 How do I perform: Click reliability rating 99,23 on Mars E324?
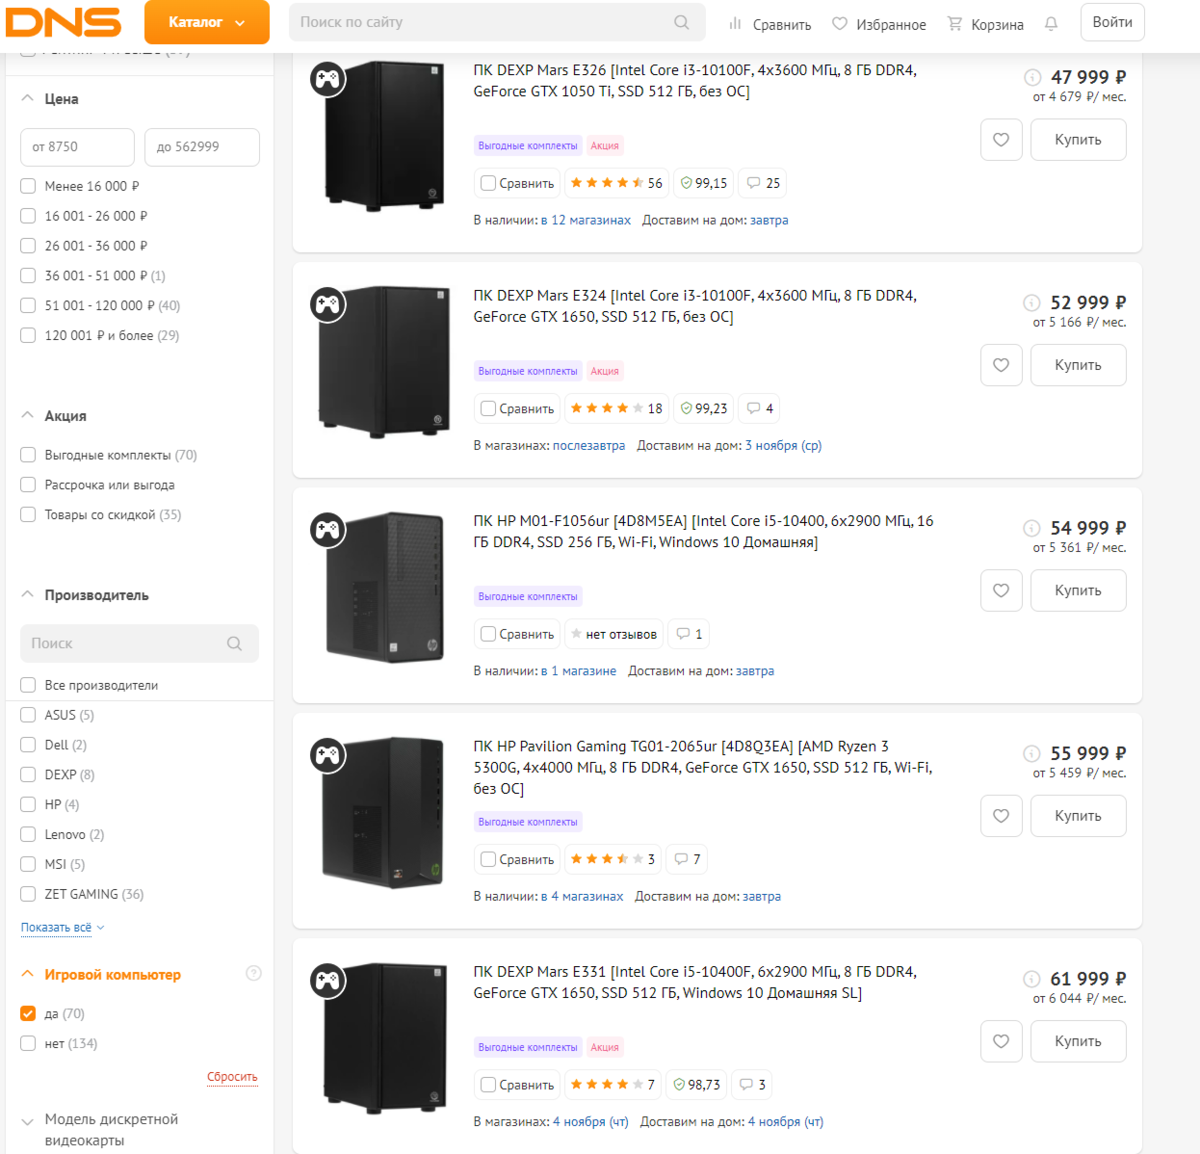pos(704,408)
